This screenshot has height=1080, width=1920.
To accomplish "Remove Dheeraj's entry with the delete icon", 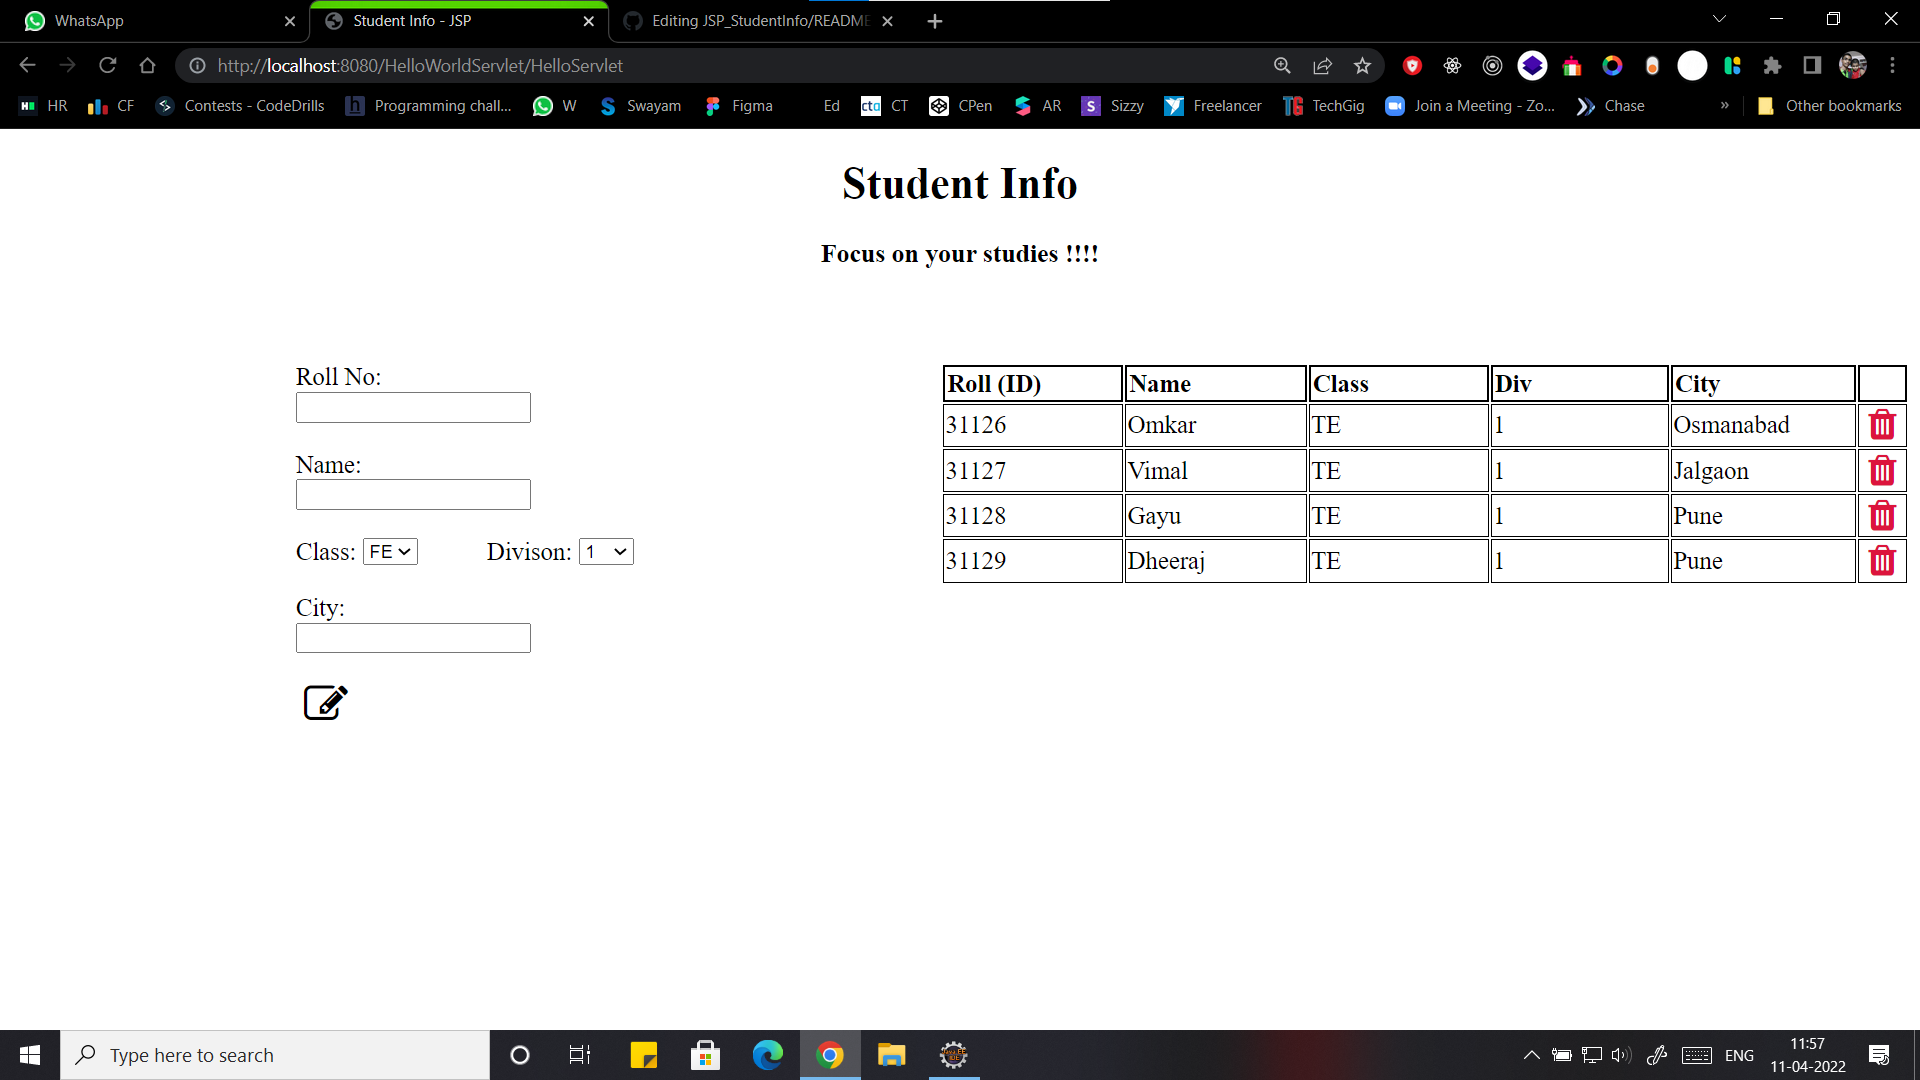I will 1883,560.
